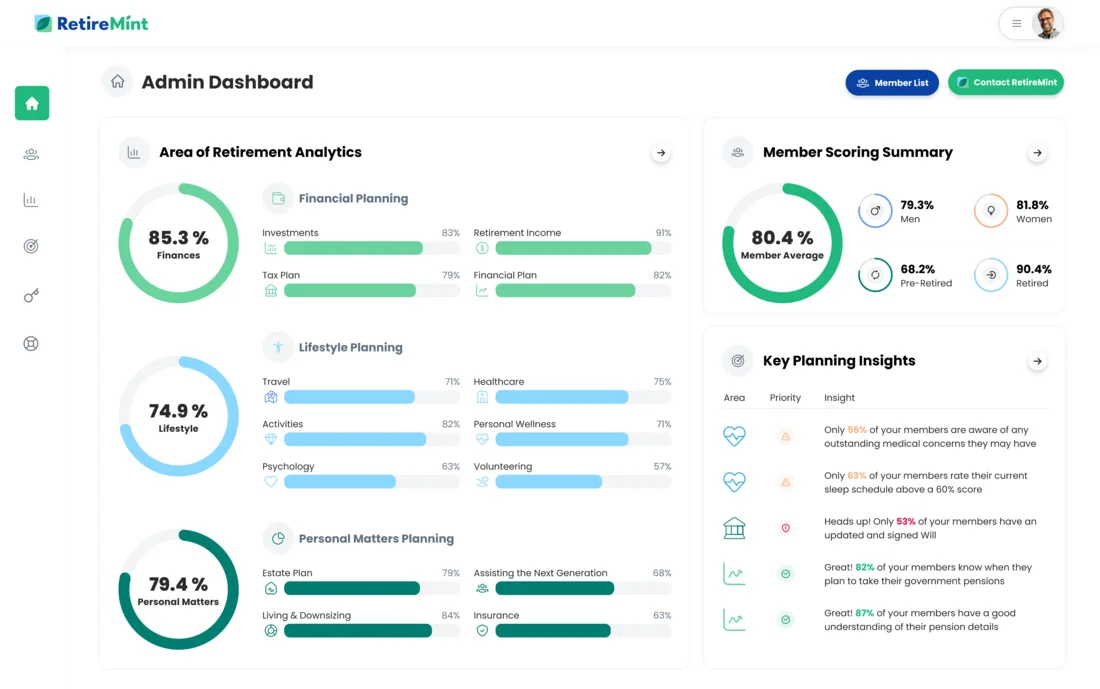Click the Key Planning Insights target icon
The height and width of the screenshot is (689, 1100).
(738, 361)
